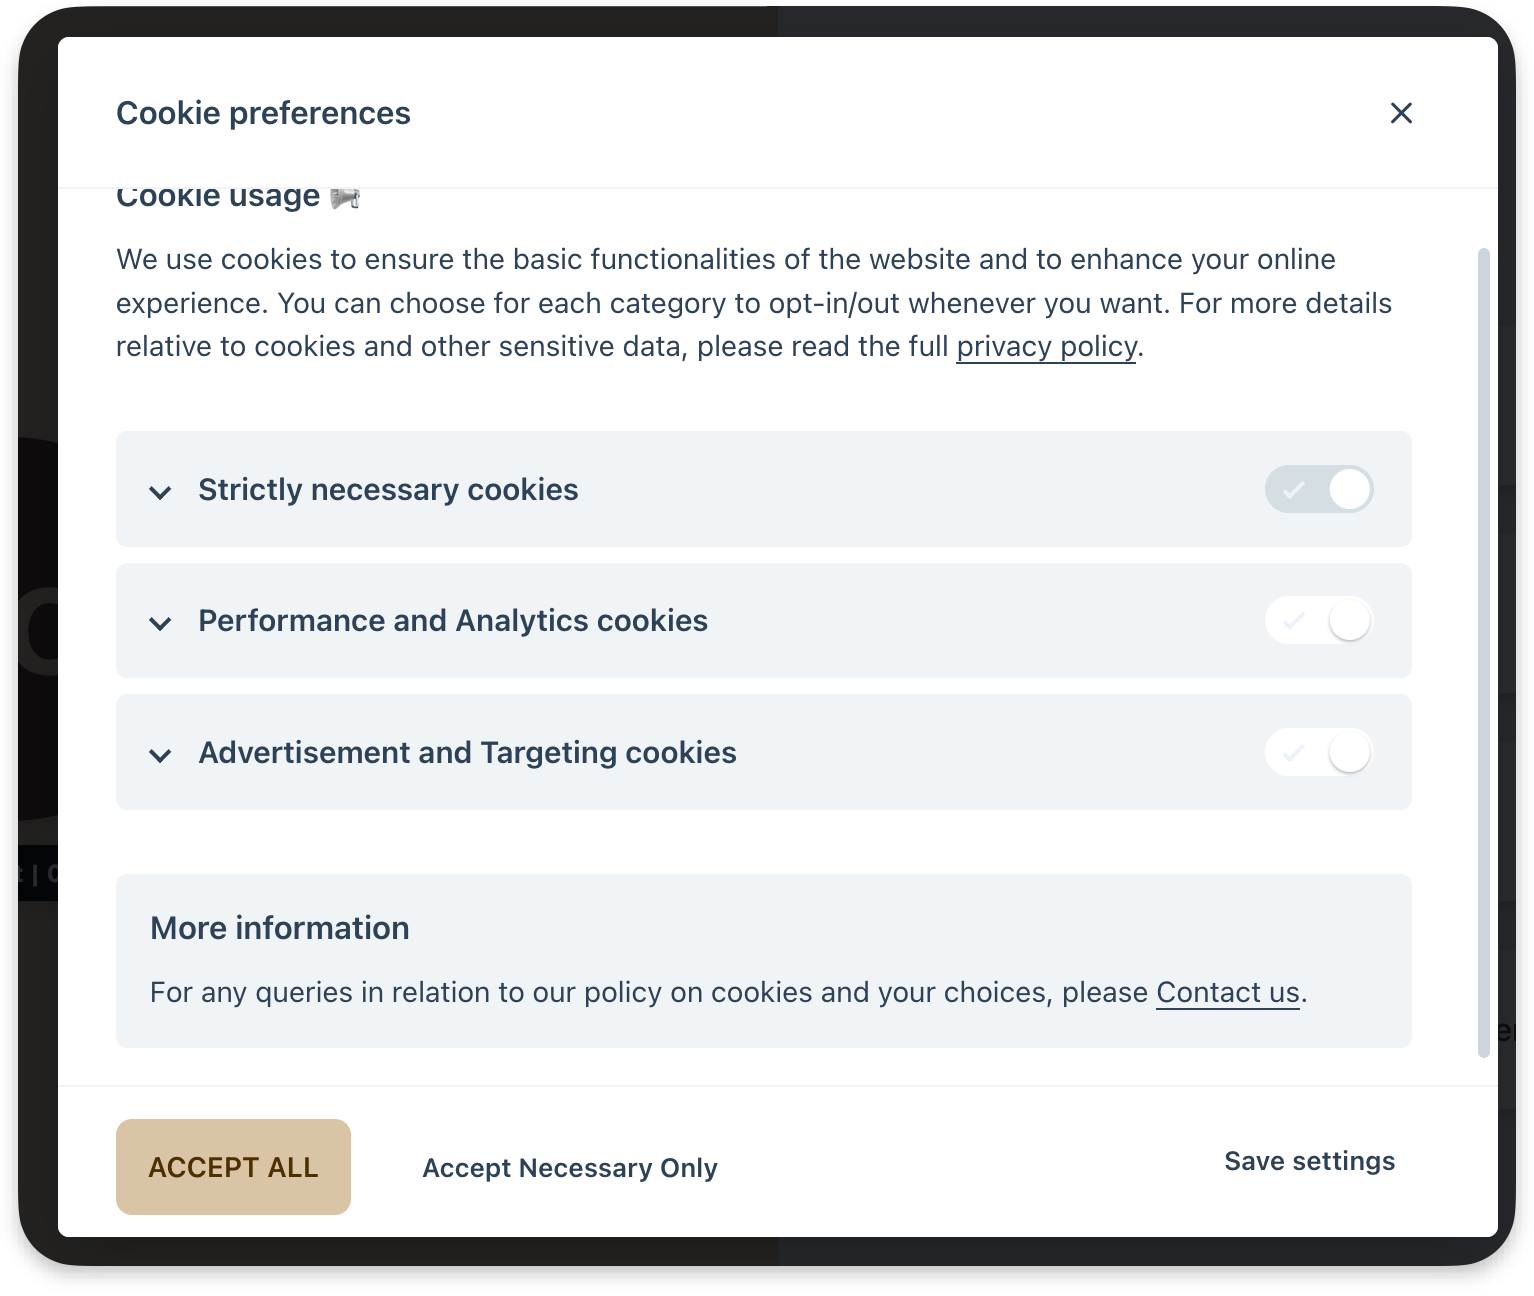
Task: Enable Performance and Analytics cookies switch
Action: coord(1319,621)
